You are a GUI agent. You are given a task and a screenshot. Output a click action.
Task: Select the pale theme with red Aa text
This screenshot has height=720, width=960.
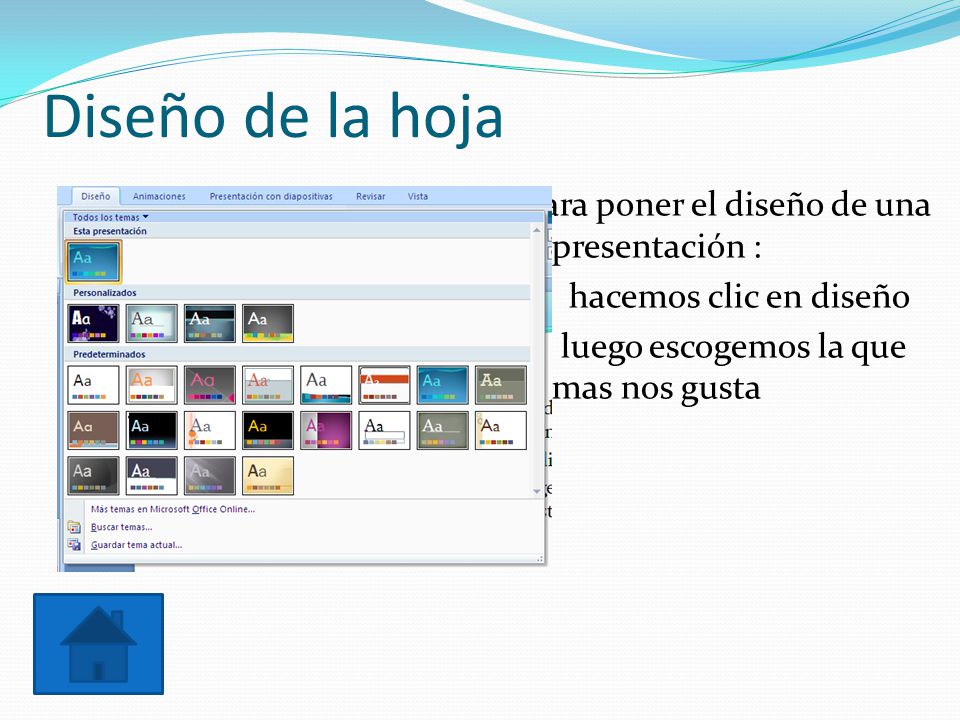(x=268, y=385)
